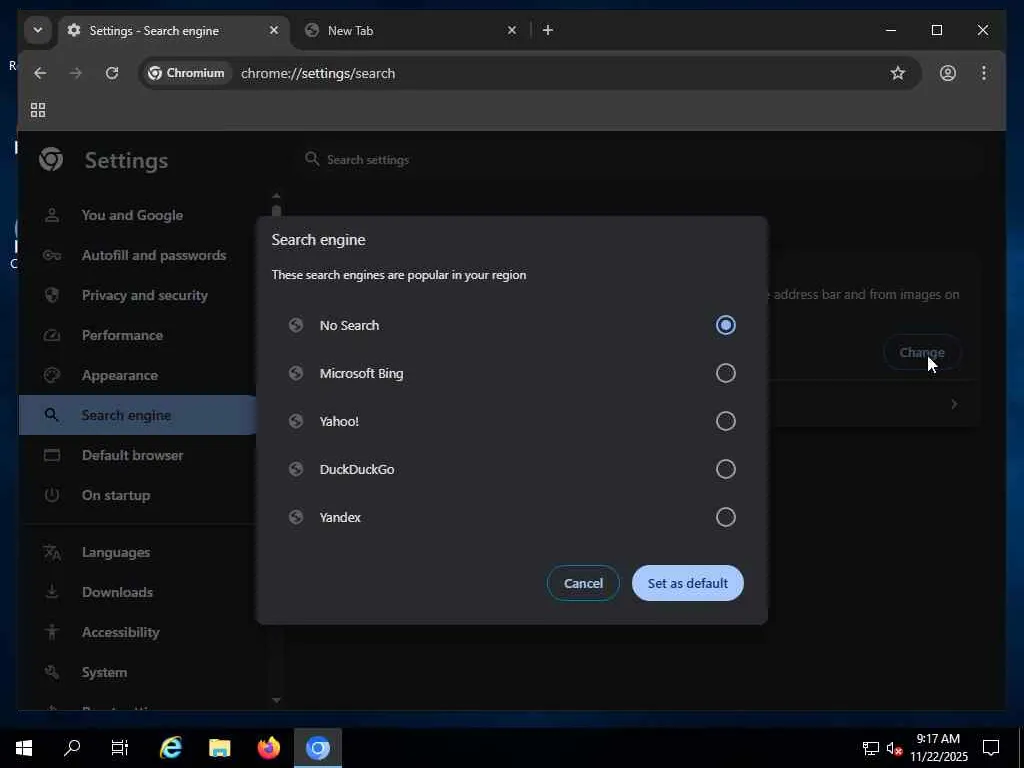1024x768 pixels.
Task: Select the No Search radio button
Action: [725, 325]
